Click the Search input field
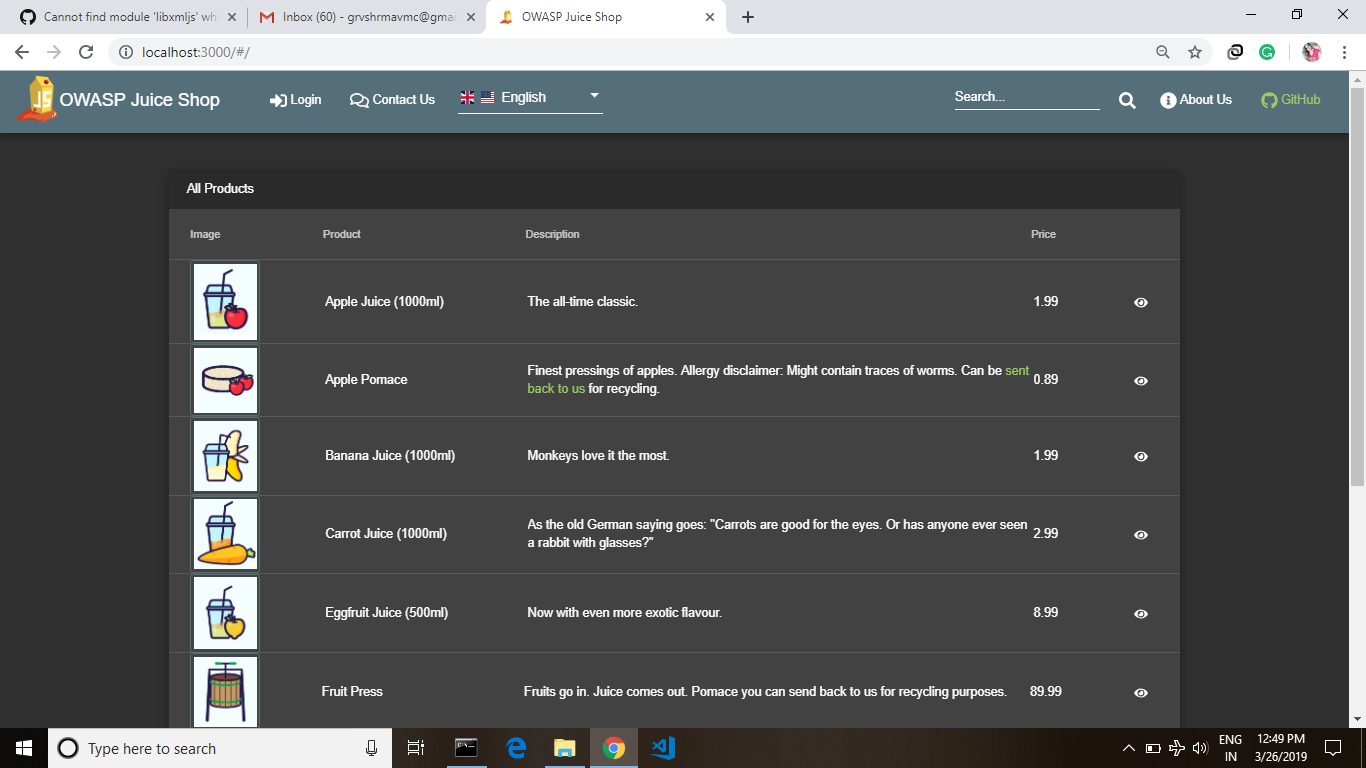Screen dimensions: 1366x768 click(x=1027, y=97)
